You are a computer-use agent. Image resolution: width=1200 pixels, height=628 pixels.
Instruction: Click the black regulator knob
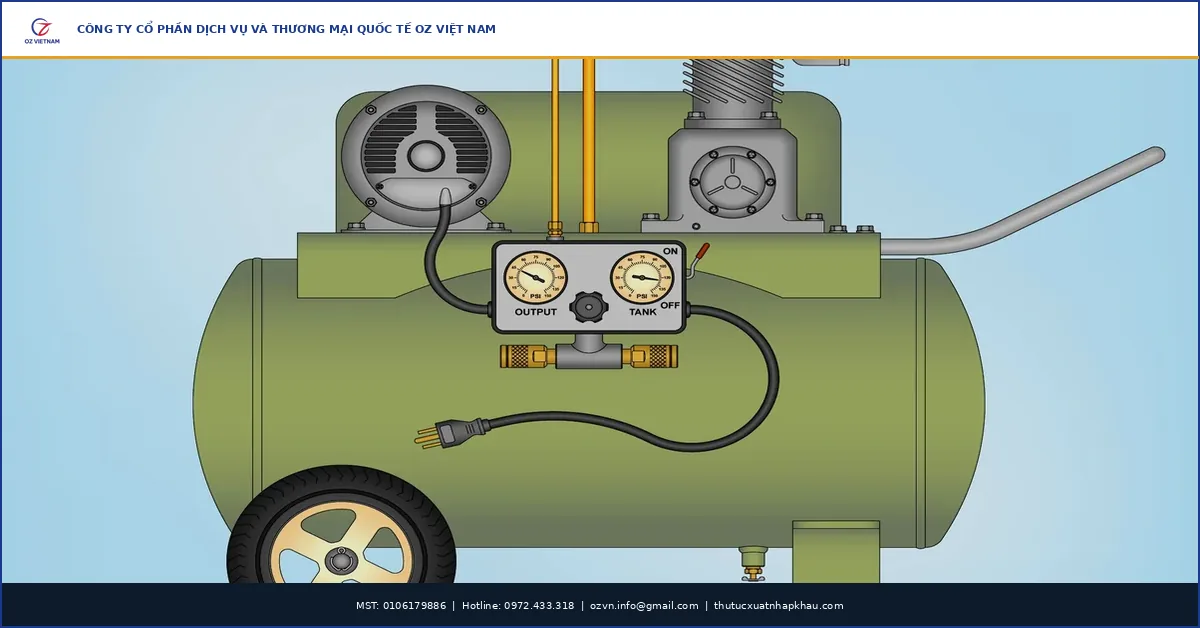[589, 307]
